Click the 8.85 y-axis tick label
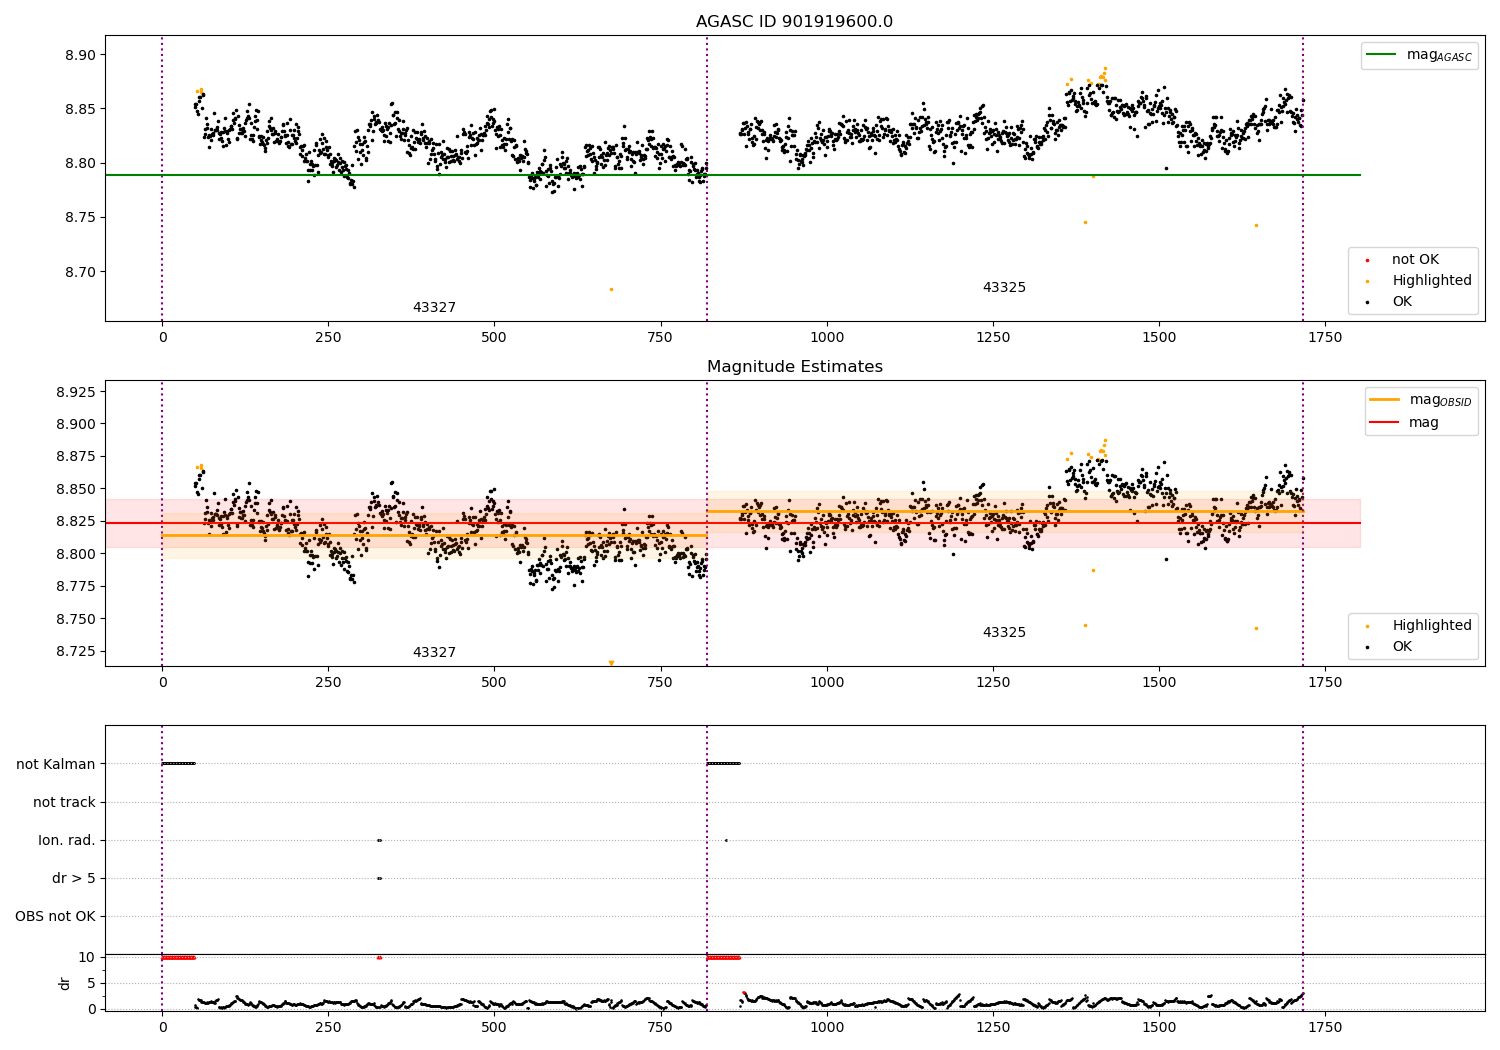 (x=80, y=109)
